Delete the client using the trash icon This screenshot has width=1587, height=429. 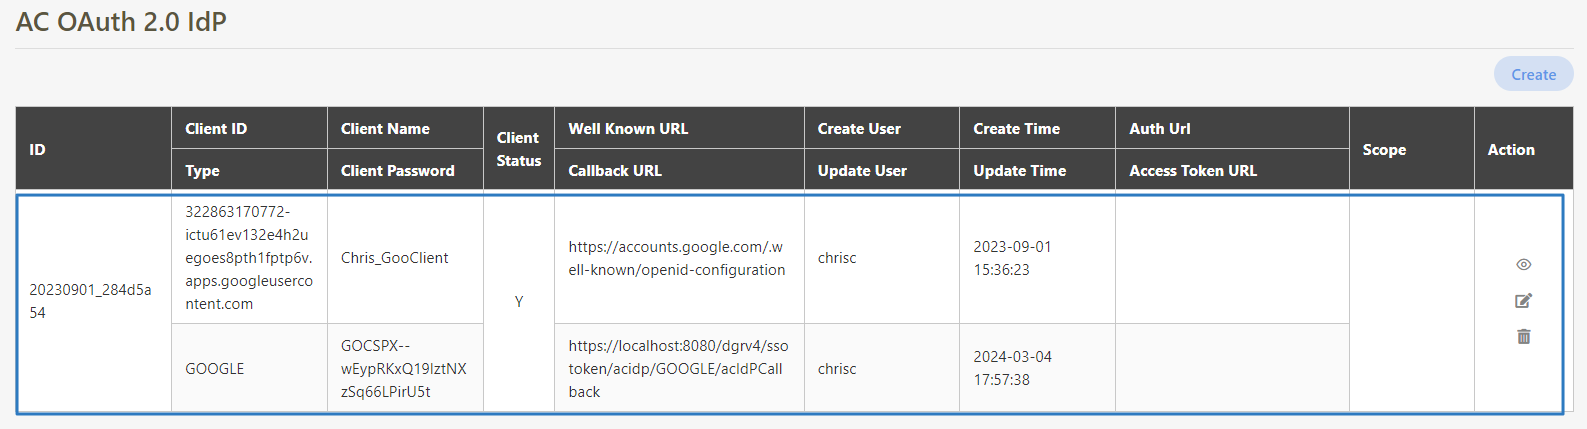click(x=1523, y=337)
